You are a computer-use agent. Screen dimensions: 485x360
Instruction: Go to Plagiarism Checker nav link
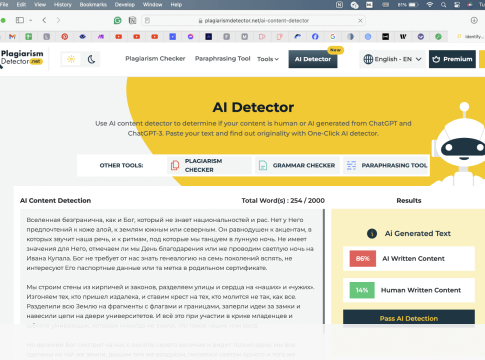click(x=155, y=59)
